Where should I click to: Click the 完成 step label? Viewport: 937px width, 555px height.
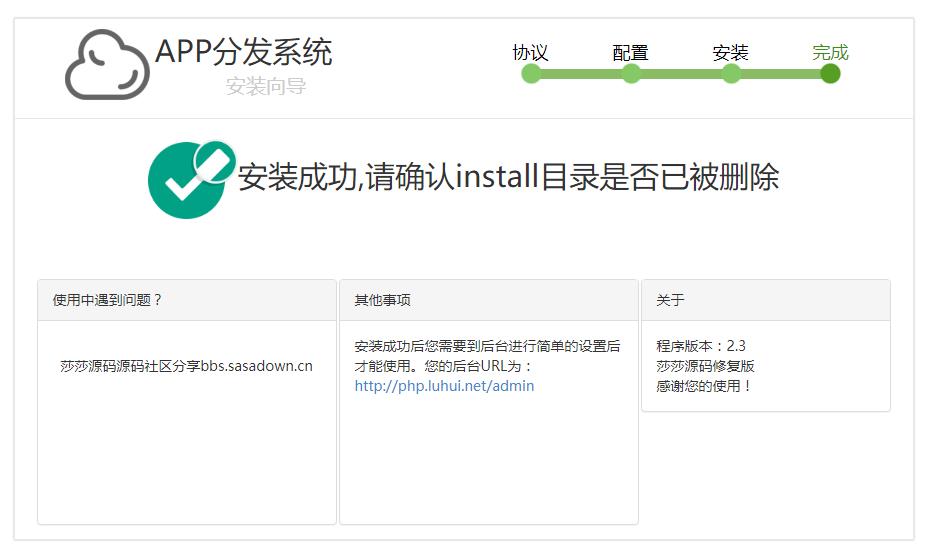830,53
